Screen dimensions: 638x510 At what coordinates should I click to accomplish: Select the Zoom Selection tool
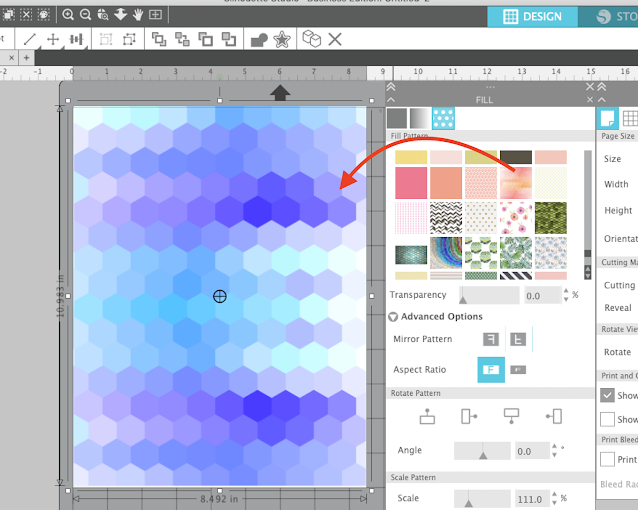[103, 15]
